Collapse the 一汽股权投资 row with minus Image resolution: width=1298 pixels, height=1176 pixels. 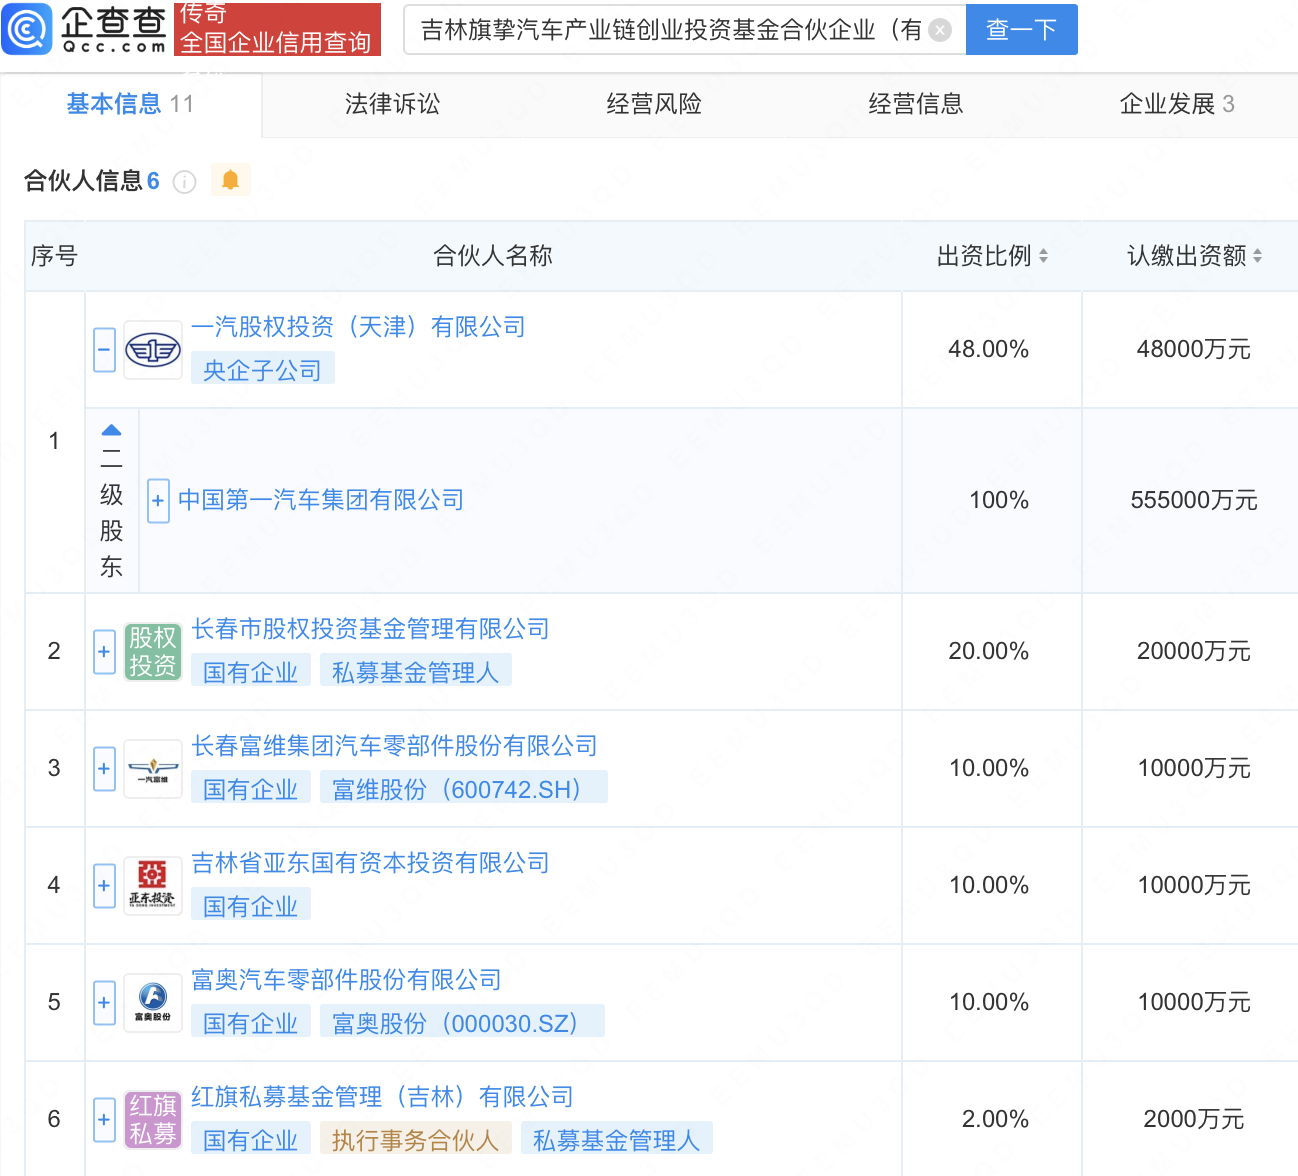[104, 350]
